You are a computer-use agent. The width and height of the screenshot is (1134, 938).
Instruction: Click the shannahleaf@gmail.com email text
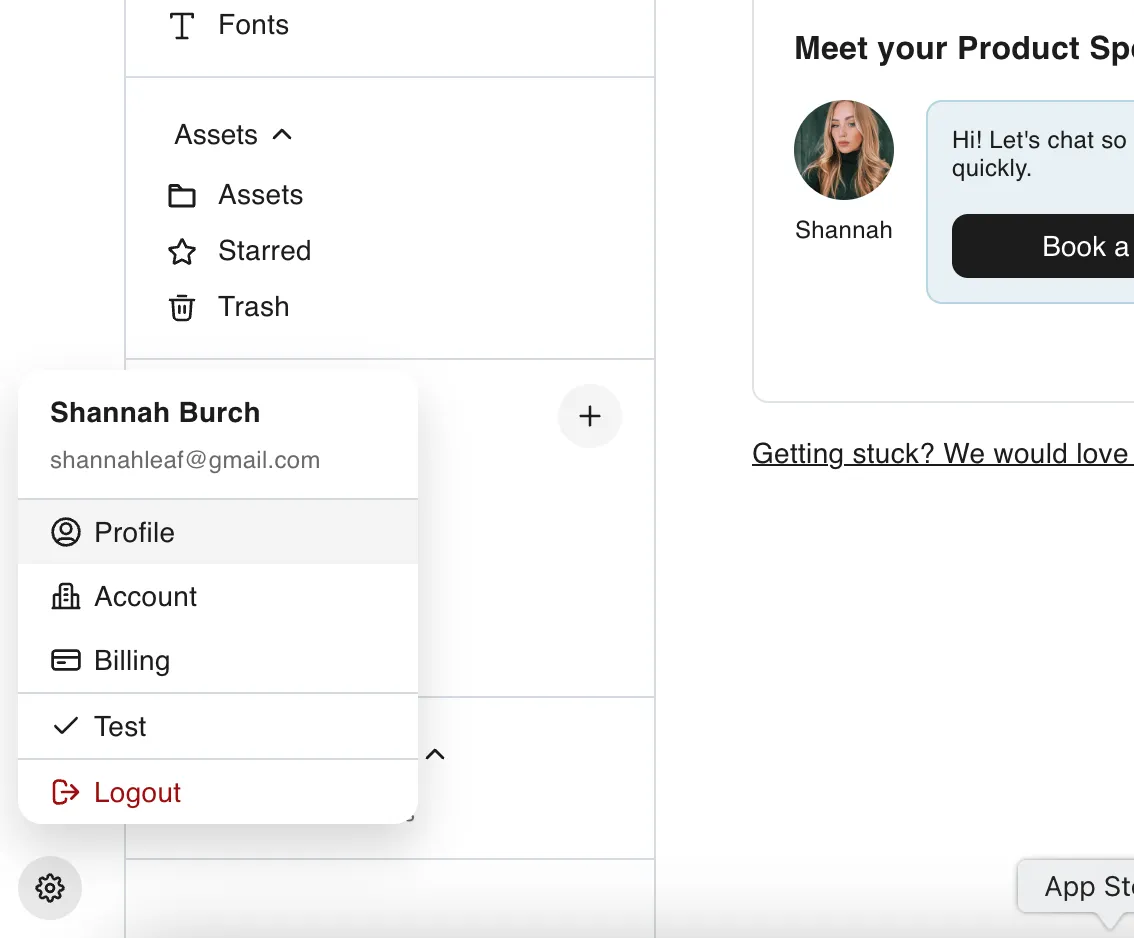tap(185, 460)
